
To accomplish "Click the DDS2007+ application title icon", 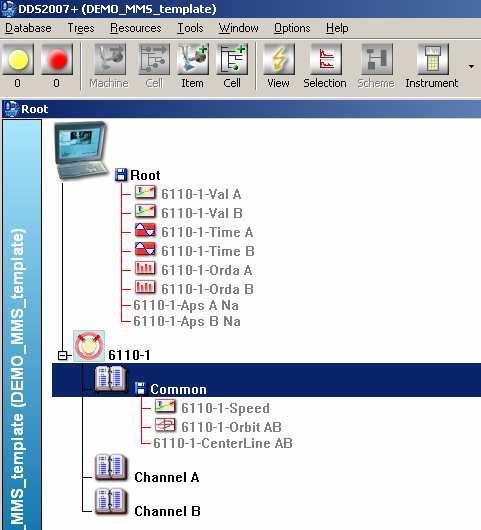I will pyautogui.click(x=8, y=9).
